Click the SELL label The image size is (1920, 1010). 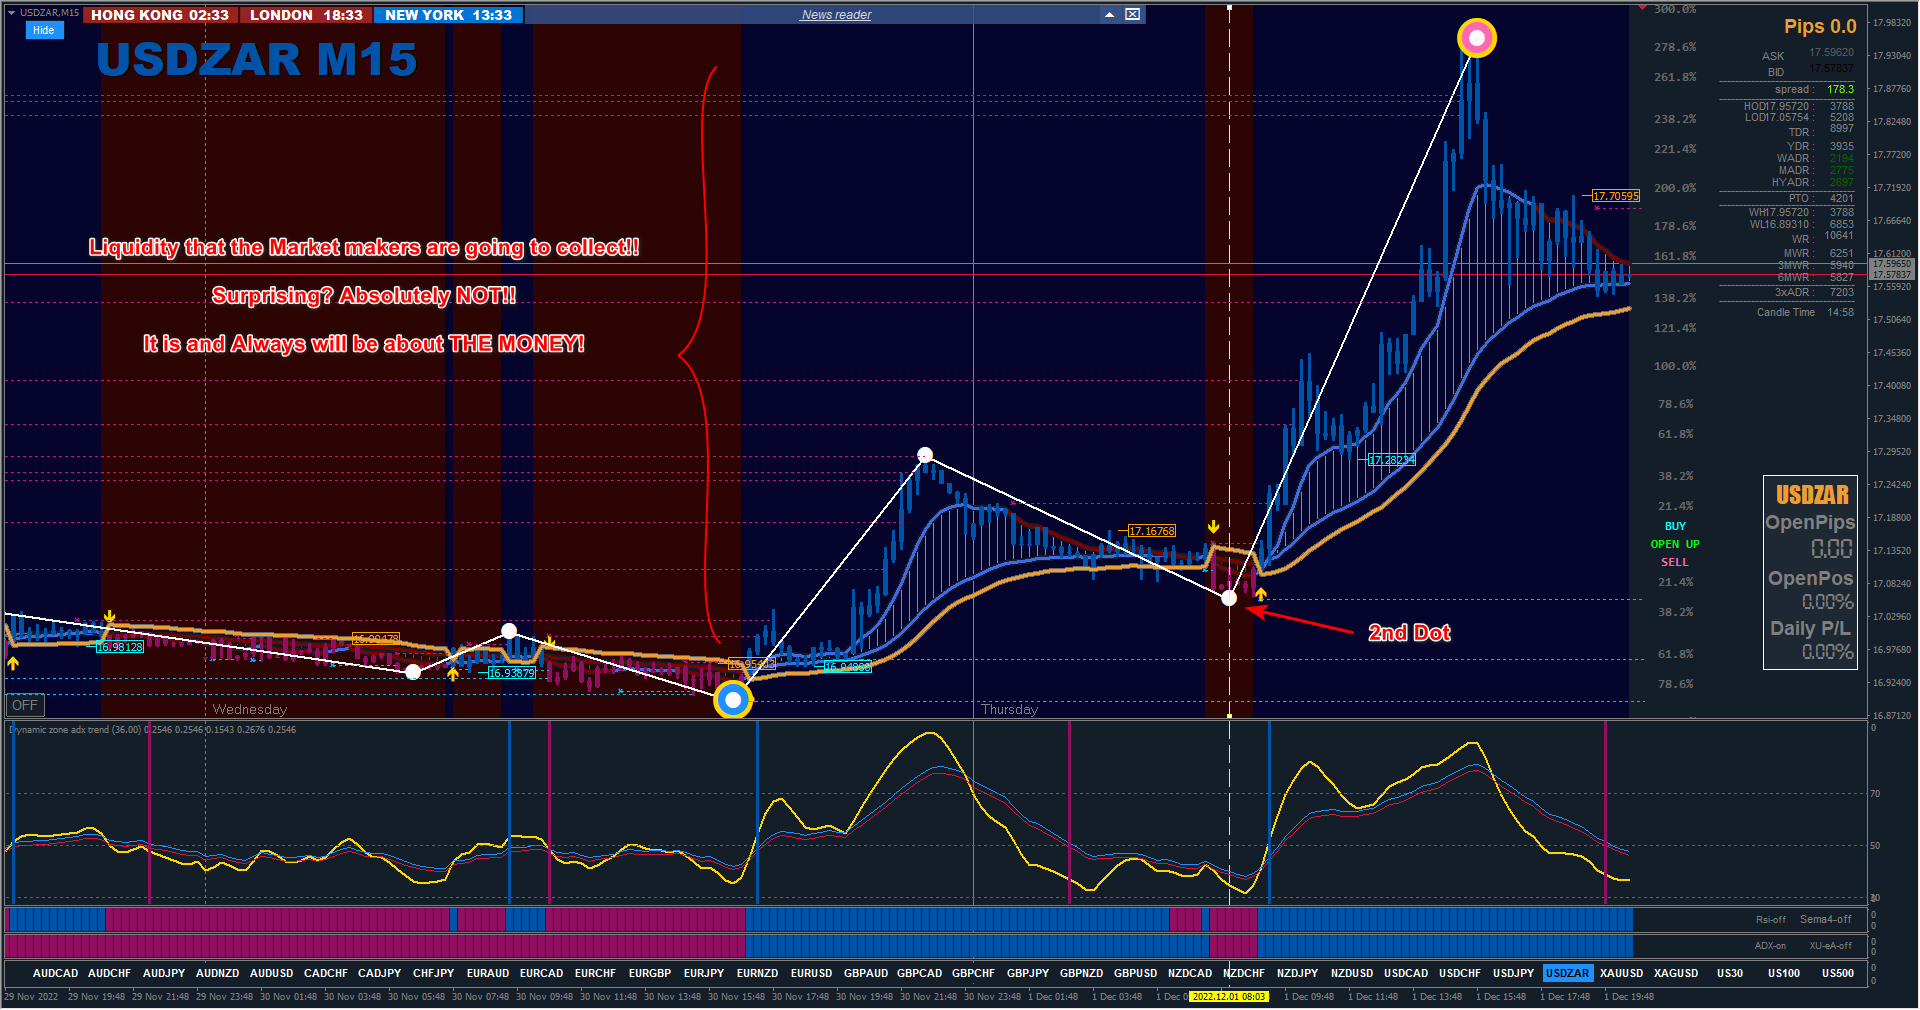tap(1675, 562)
